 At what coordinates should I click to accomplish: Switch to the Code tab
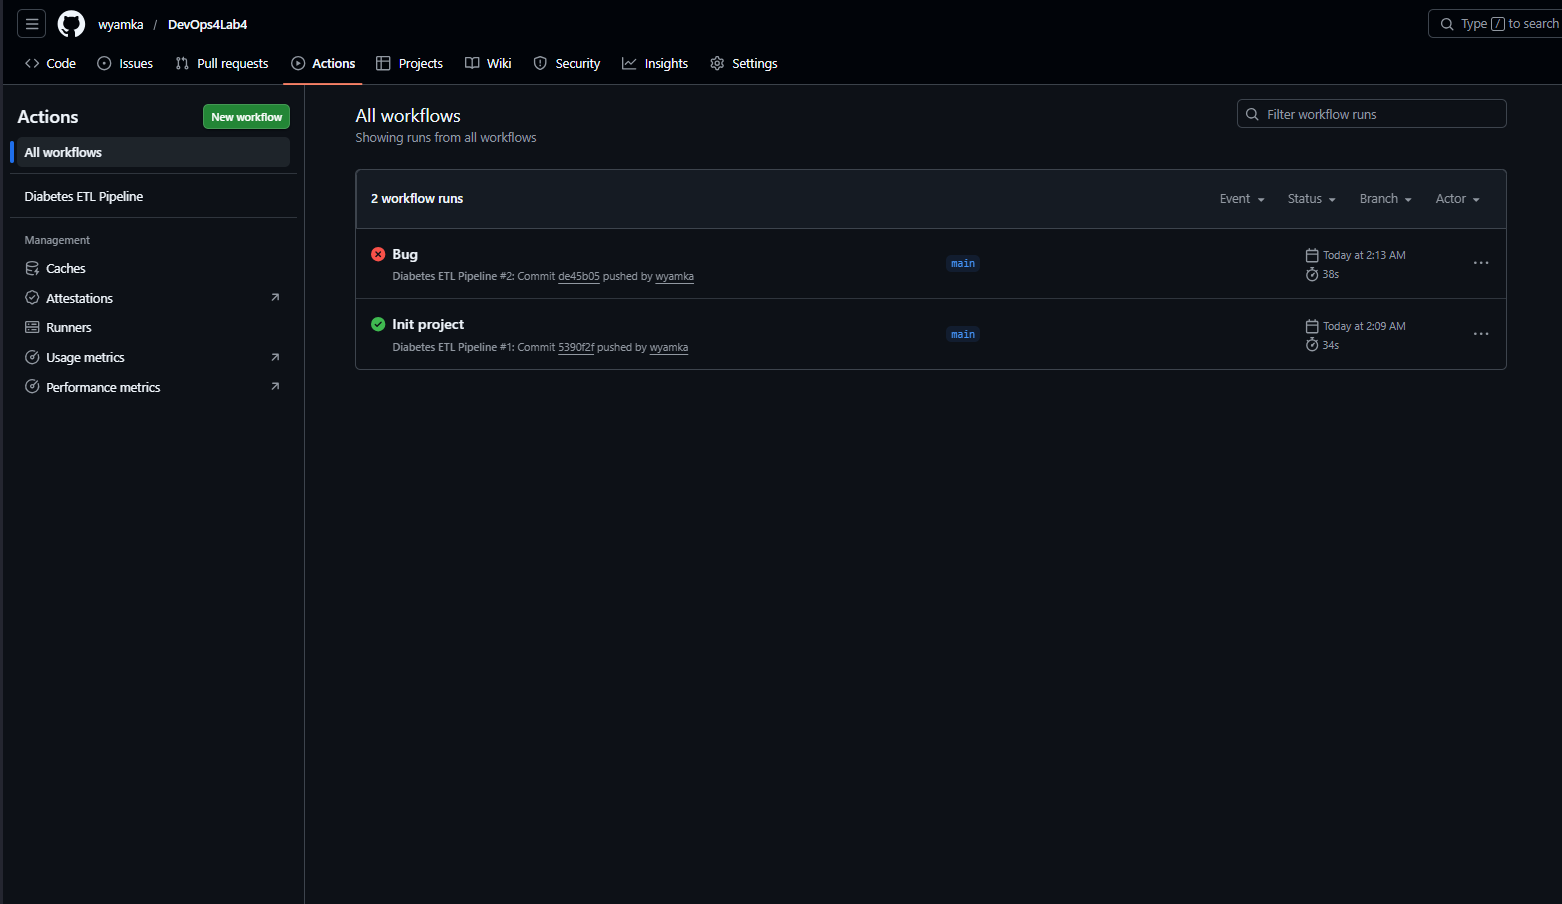50,63
